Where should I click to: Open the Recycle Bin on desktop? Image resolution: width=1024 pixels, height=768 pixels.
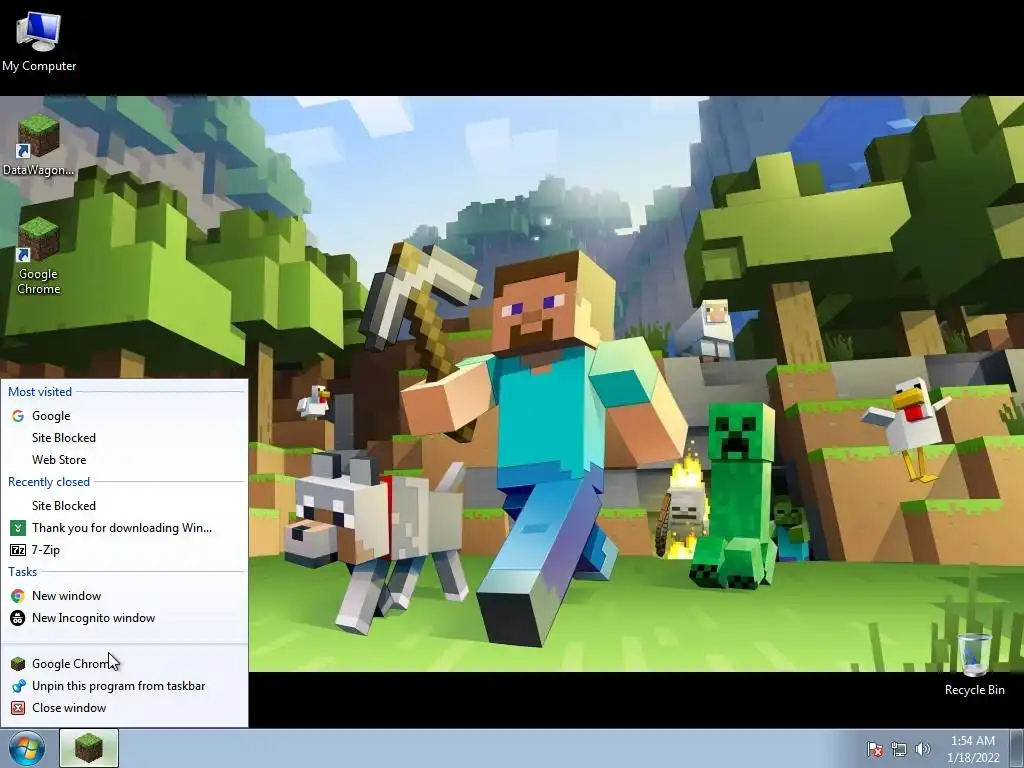(x=974, y=664)
